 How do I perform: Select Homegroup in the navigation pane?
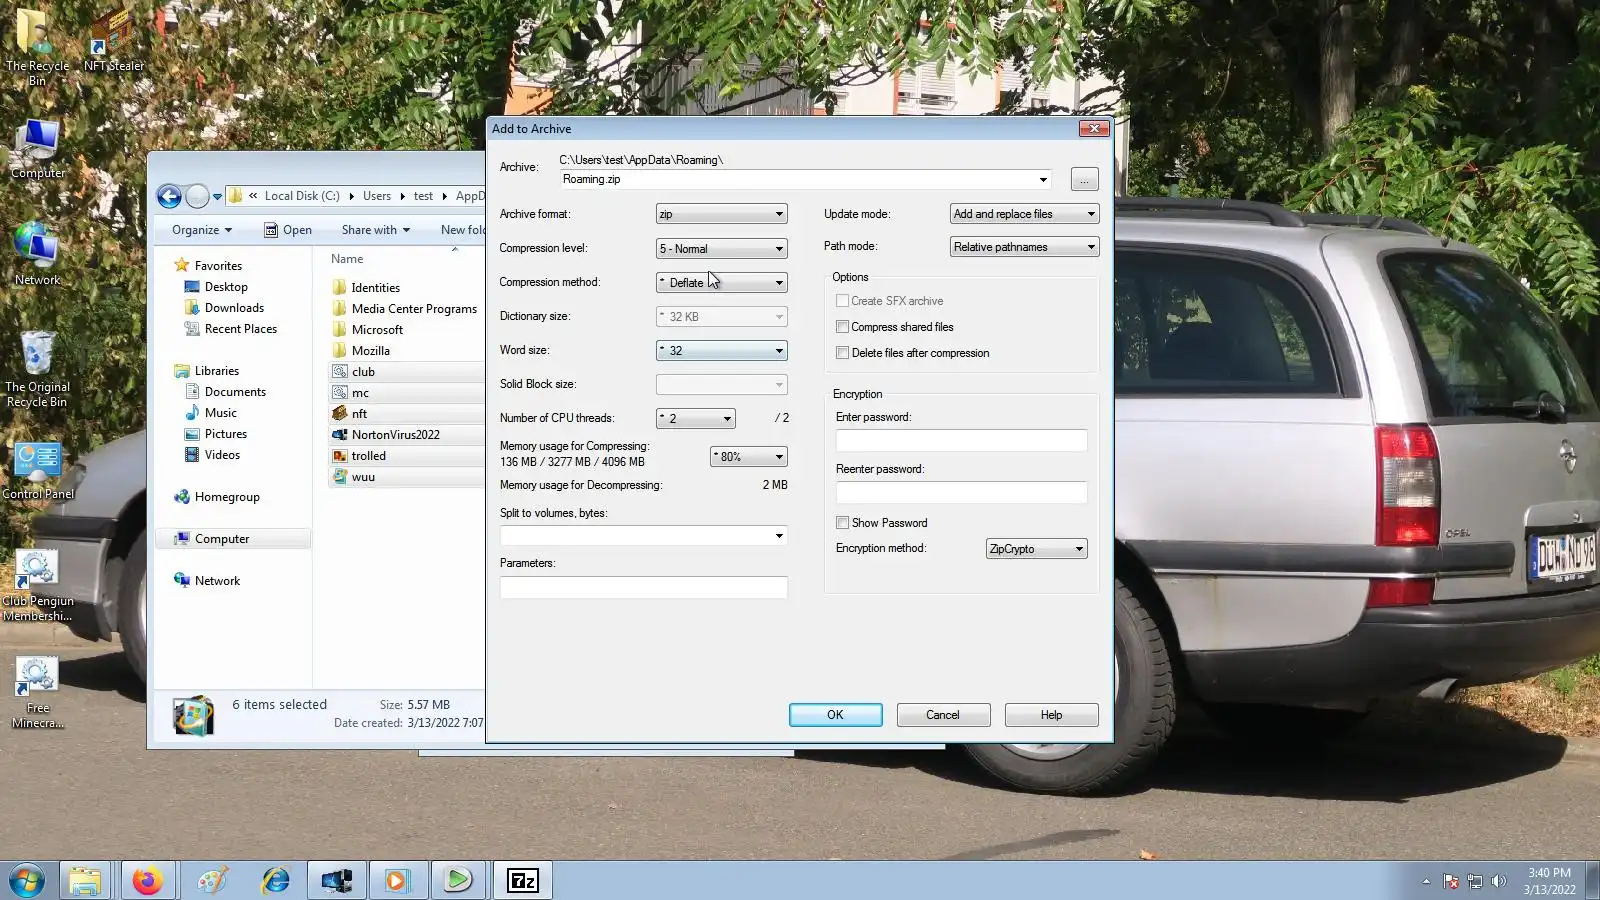tap(227, 497)
